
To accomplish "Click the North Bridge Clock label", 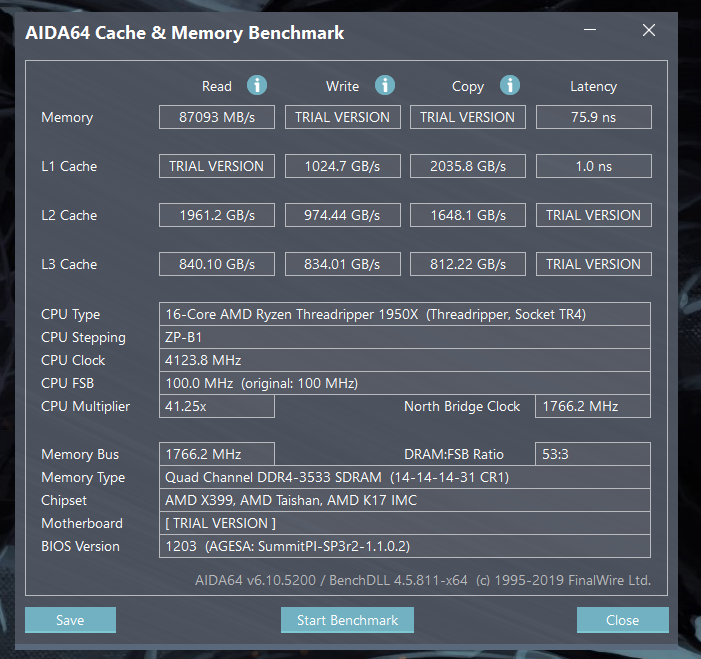I will point(462,406).
